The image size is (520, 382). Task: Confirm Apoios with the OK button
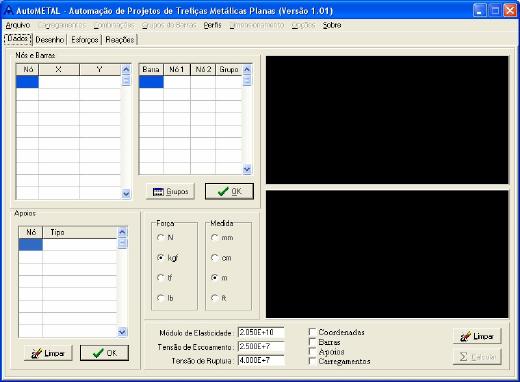click(104, 353)
